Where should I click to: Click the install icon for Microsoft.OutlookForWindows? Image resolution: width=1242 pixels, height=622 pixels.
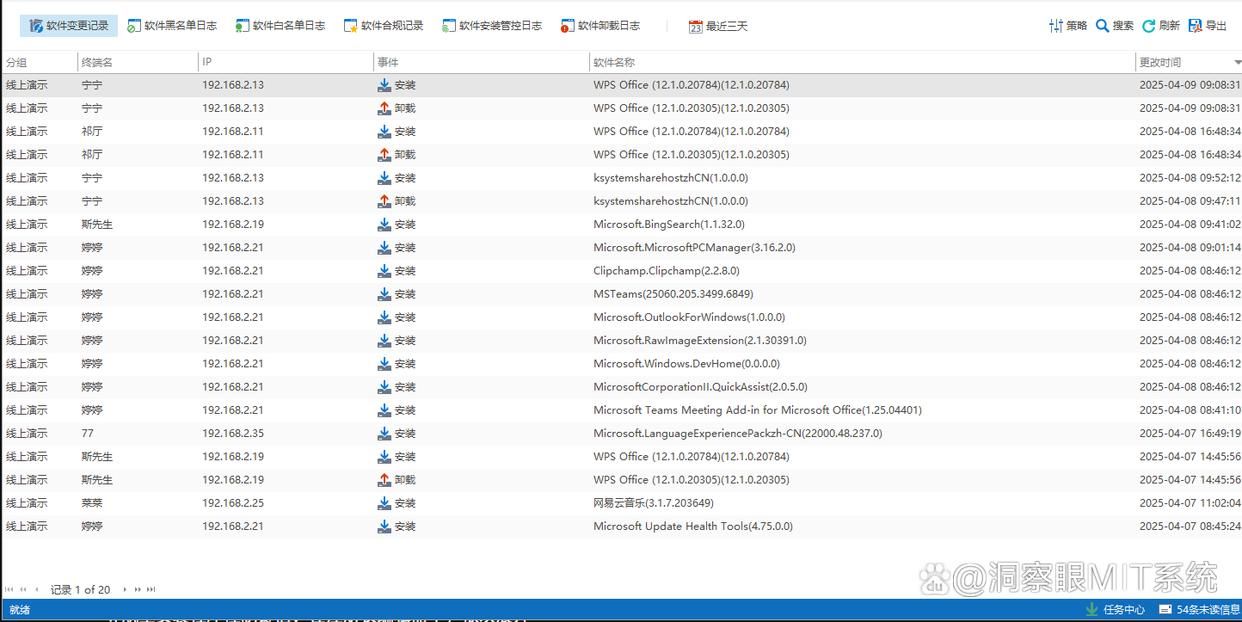pyautogui.click(x=384, y=318)
